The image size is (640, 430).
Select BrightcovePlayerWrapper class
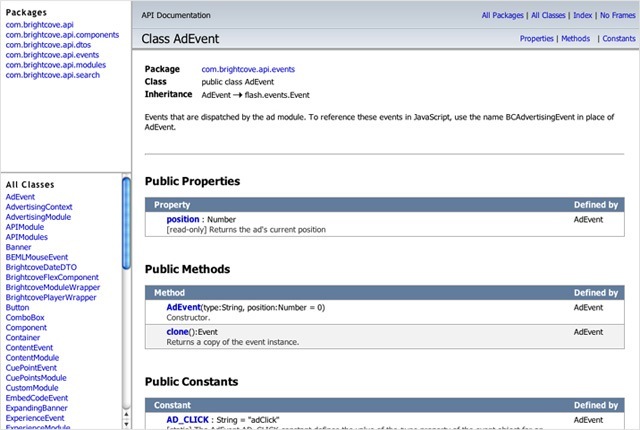51,297
